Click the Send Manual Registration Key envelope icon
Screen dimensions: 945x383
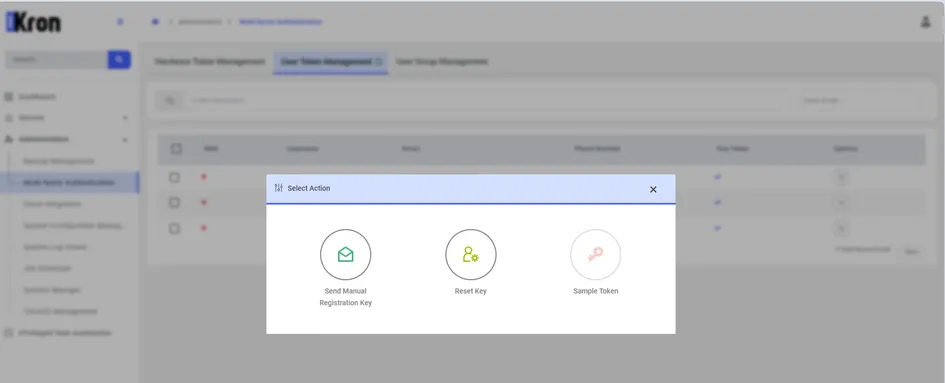(x=345, y=255)
